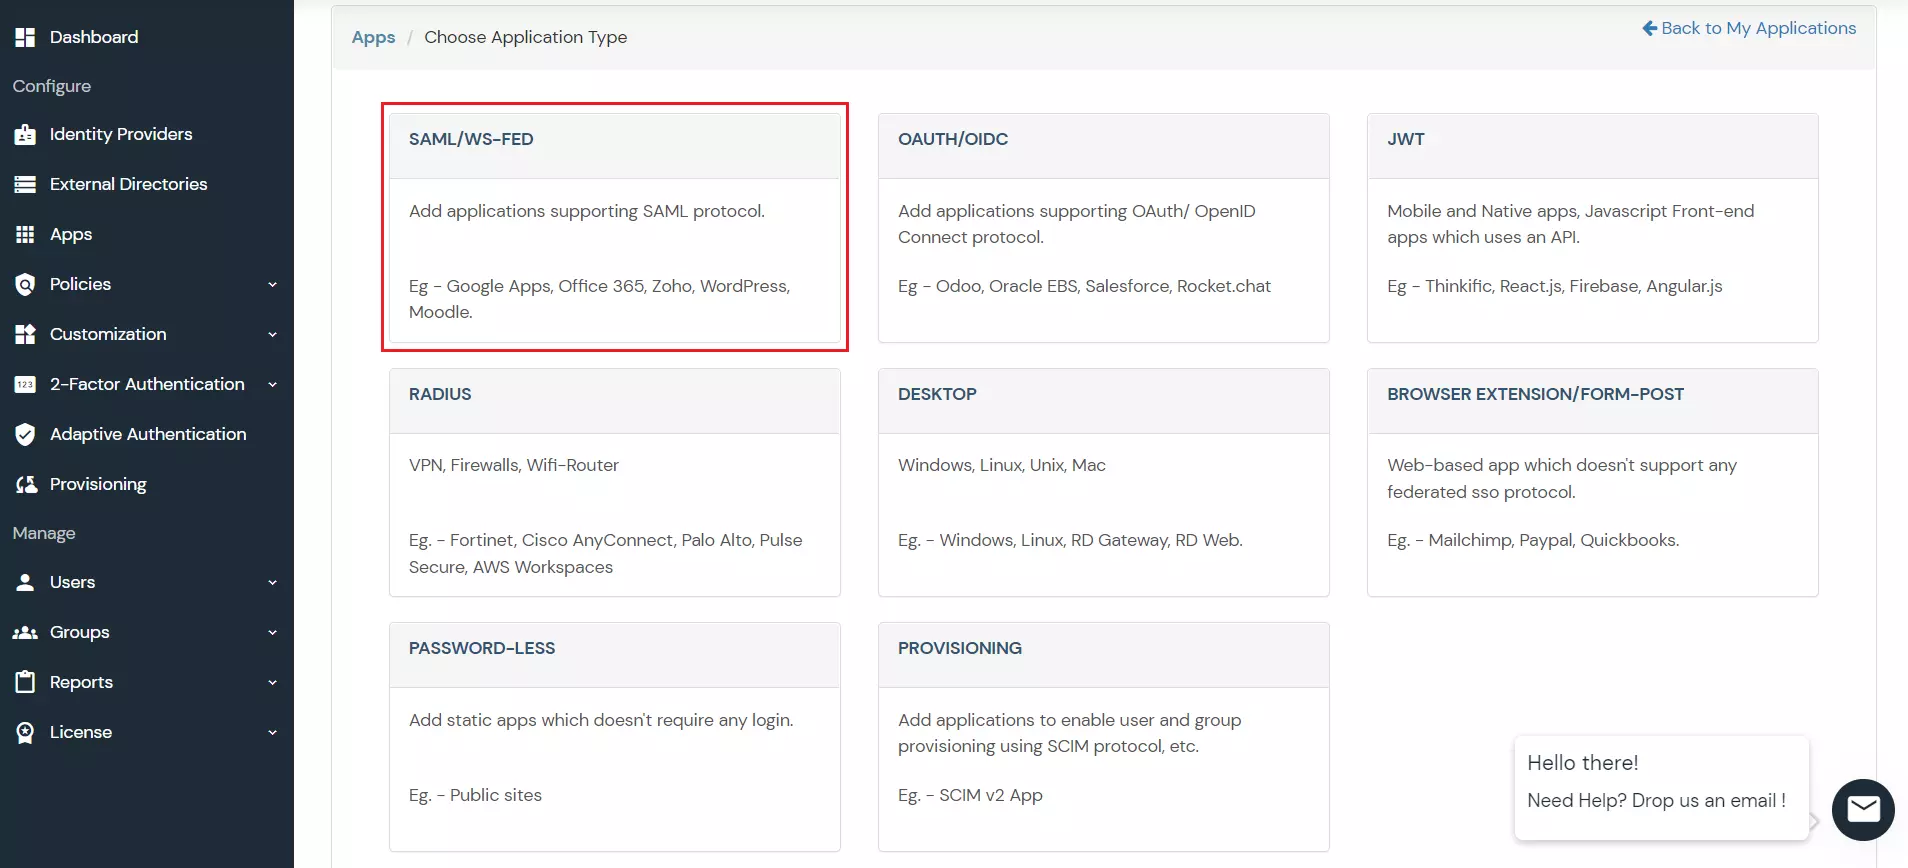
Task: Expand the Users submenu chevron
Action: point(272,582)
